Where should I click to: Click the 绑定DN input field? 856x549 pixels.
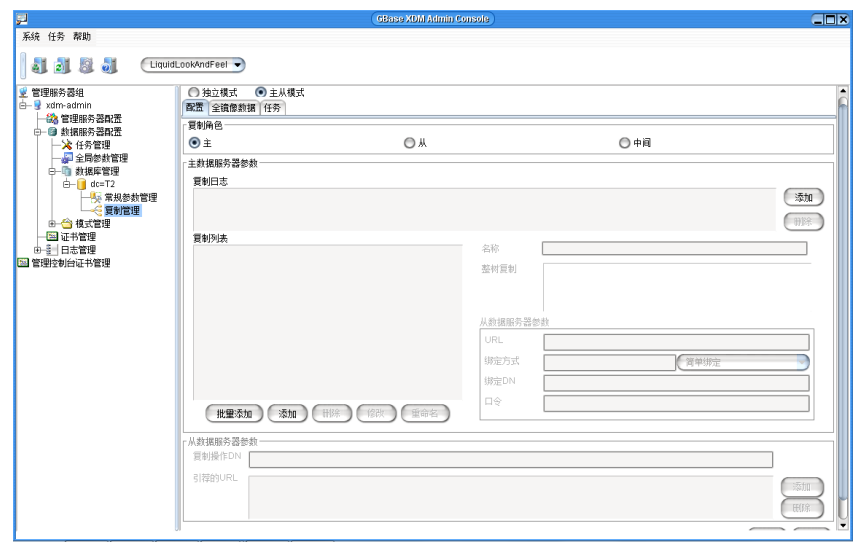[676, 383]
